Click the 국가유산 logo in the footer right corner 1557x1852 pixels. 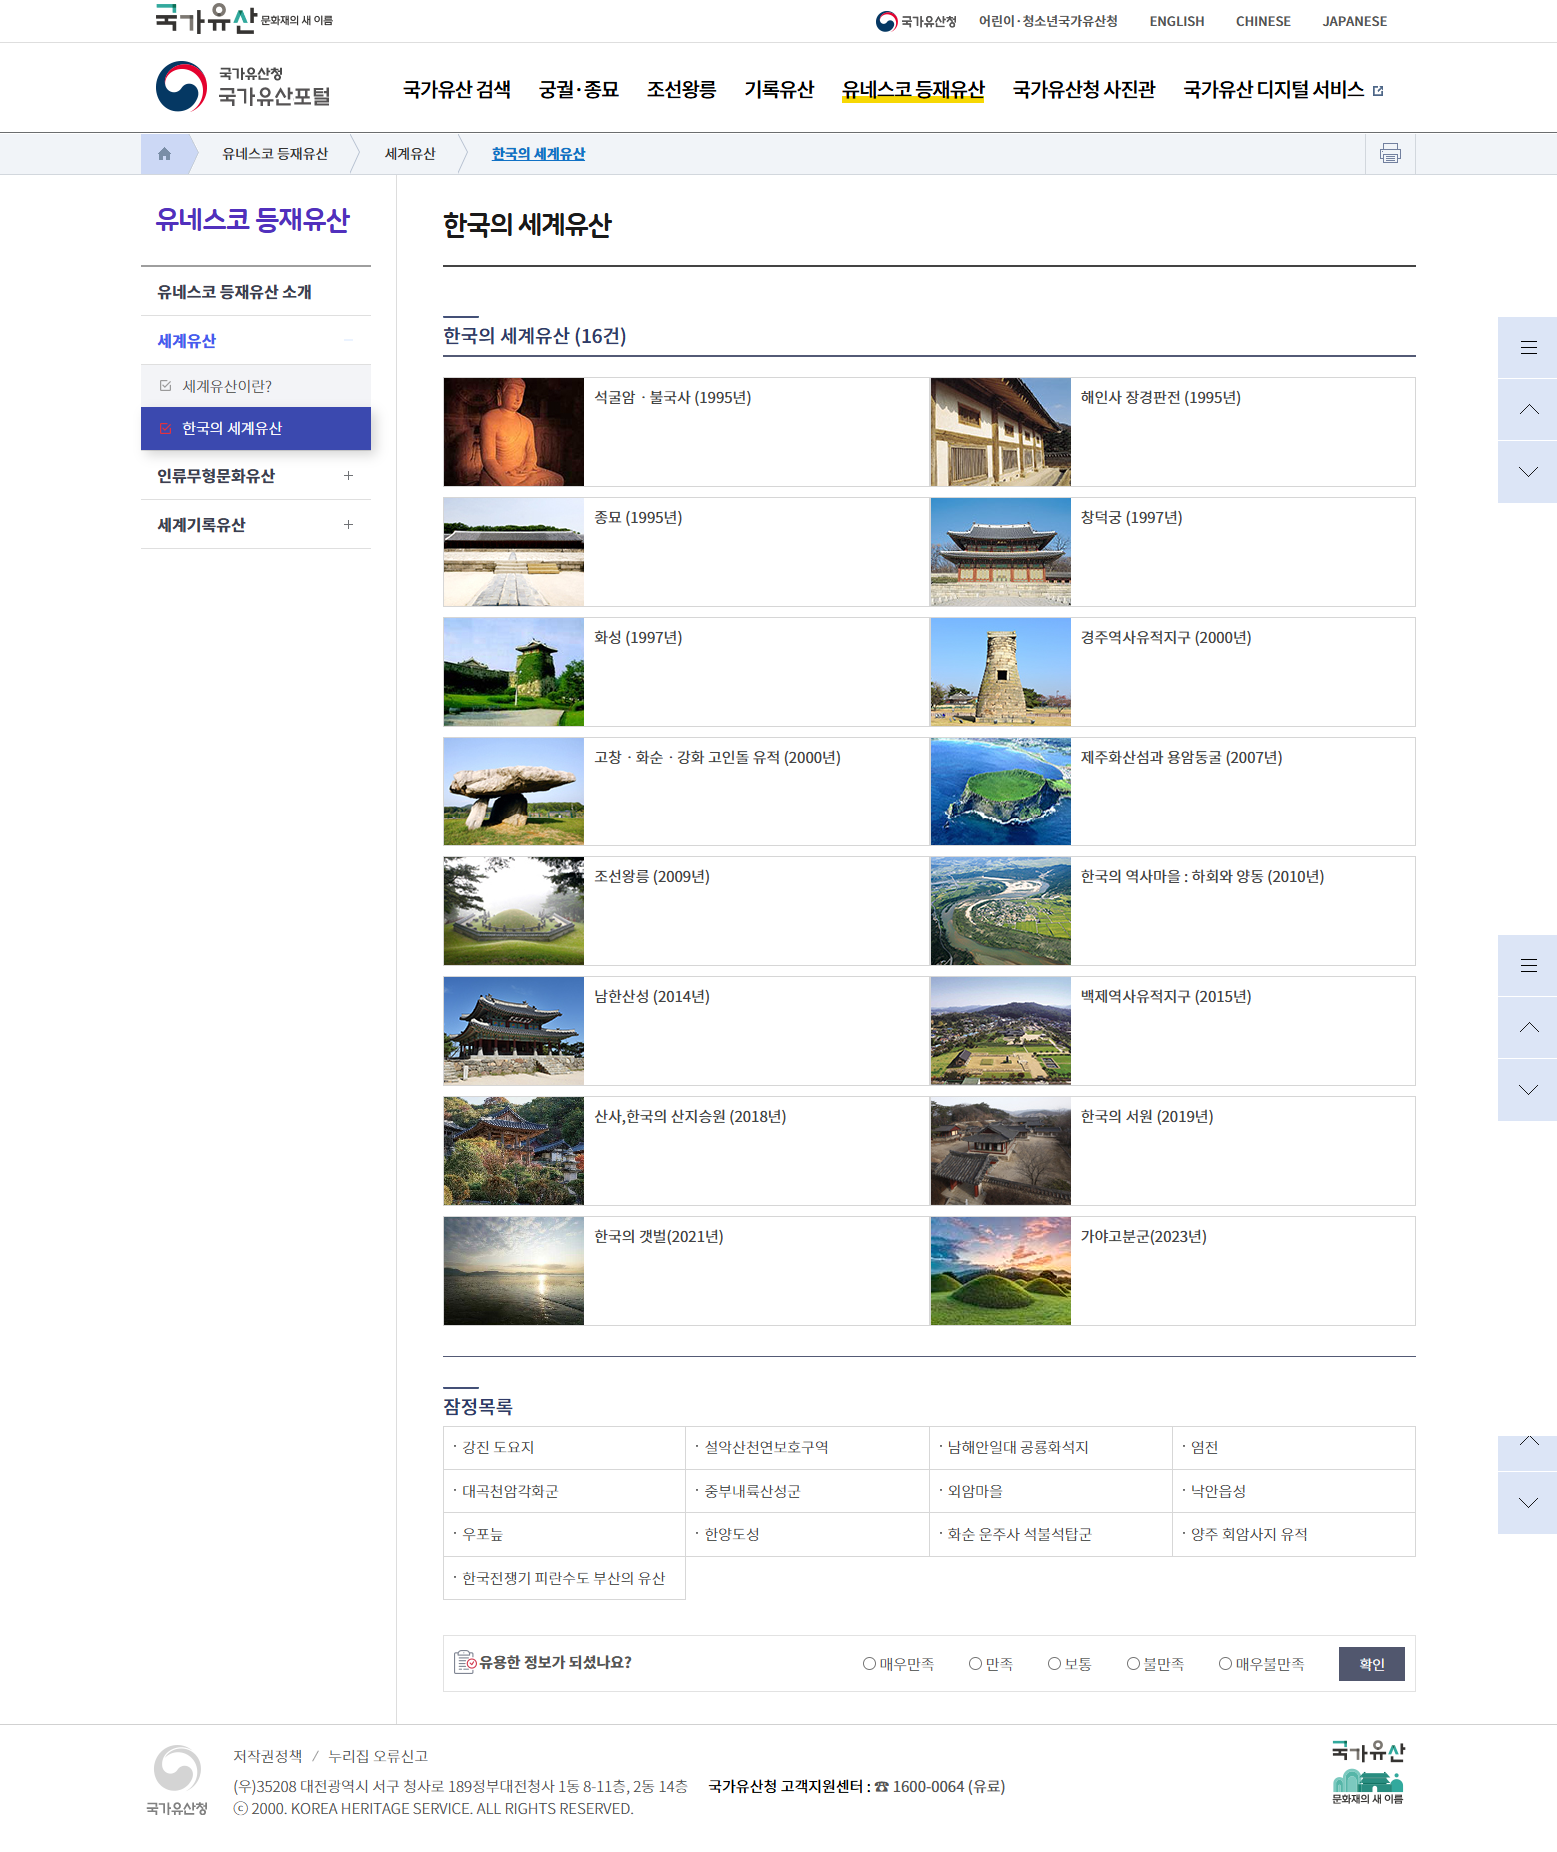[1367, 1772]
